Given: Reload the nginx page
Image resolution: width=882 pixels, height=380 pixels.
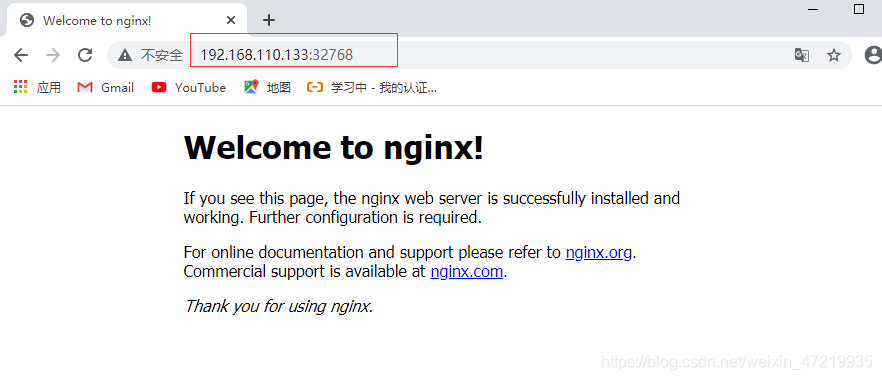Looking at the screenshot, I should click(x=85, y=55).
